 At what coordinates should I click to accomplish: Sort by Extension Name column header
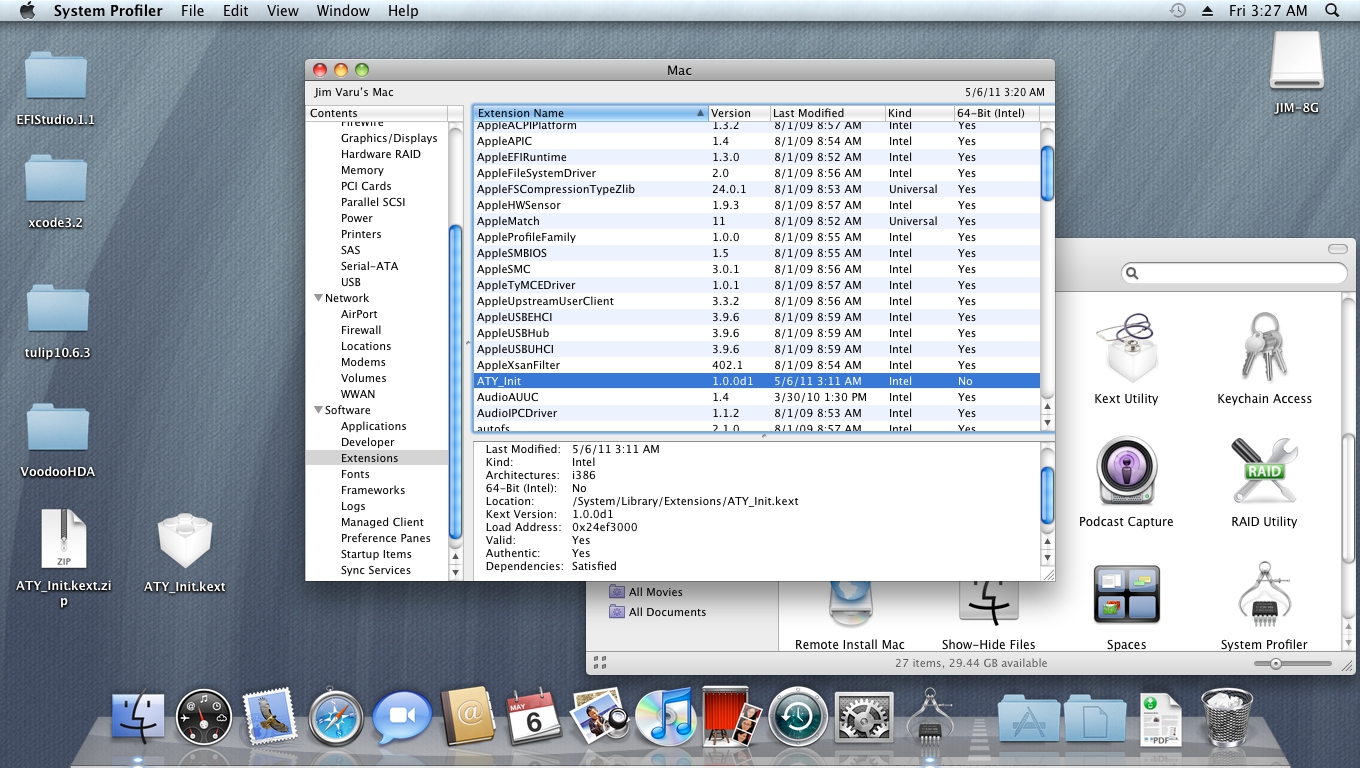(590, 113)
